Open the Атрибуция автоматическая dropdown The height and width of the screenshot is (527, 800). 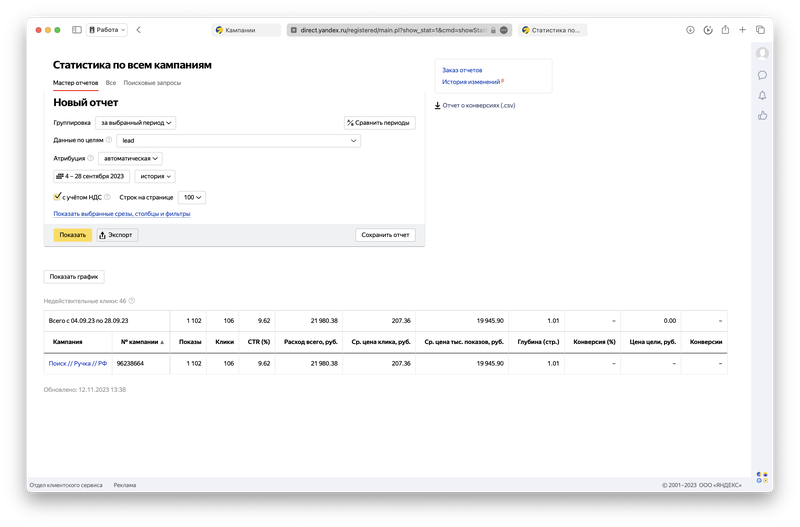131,159
